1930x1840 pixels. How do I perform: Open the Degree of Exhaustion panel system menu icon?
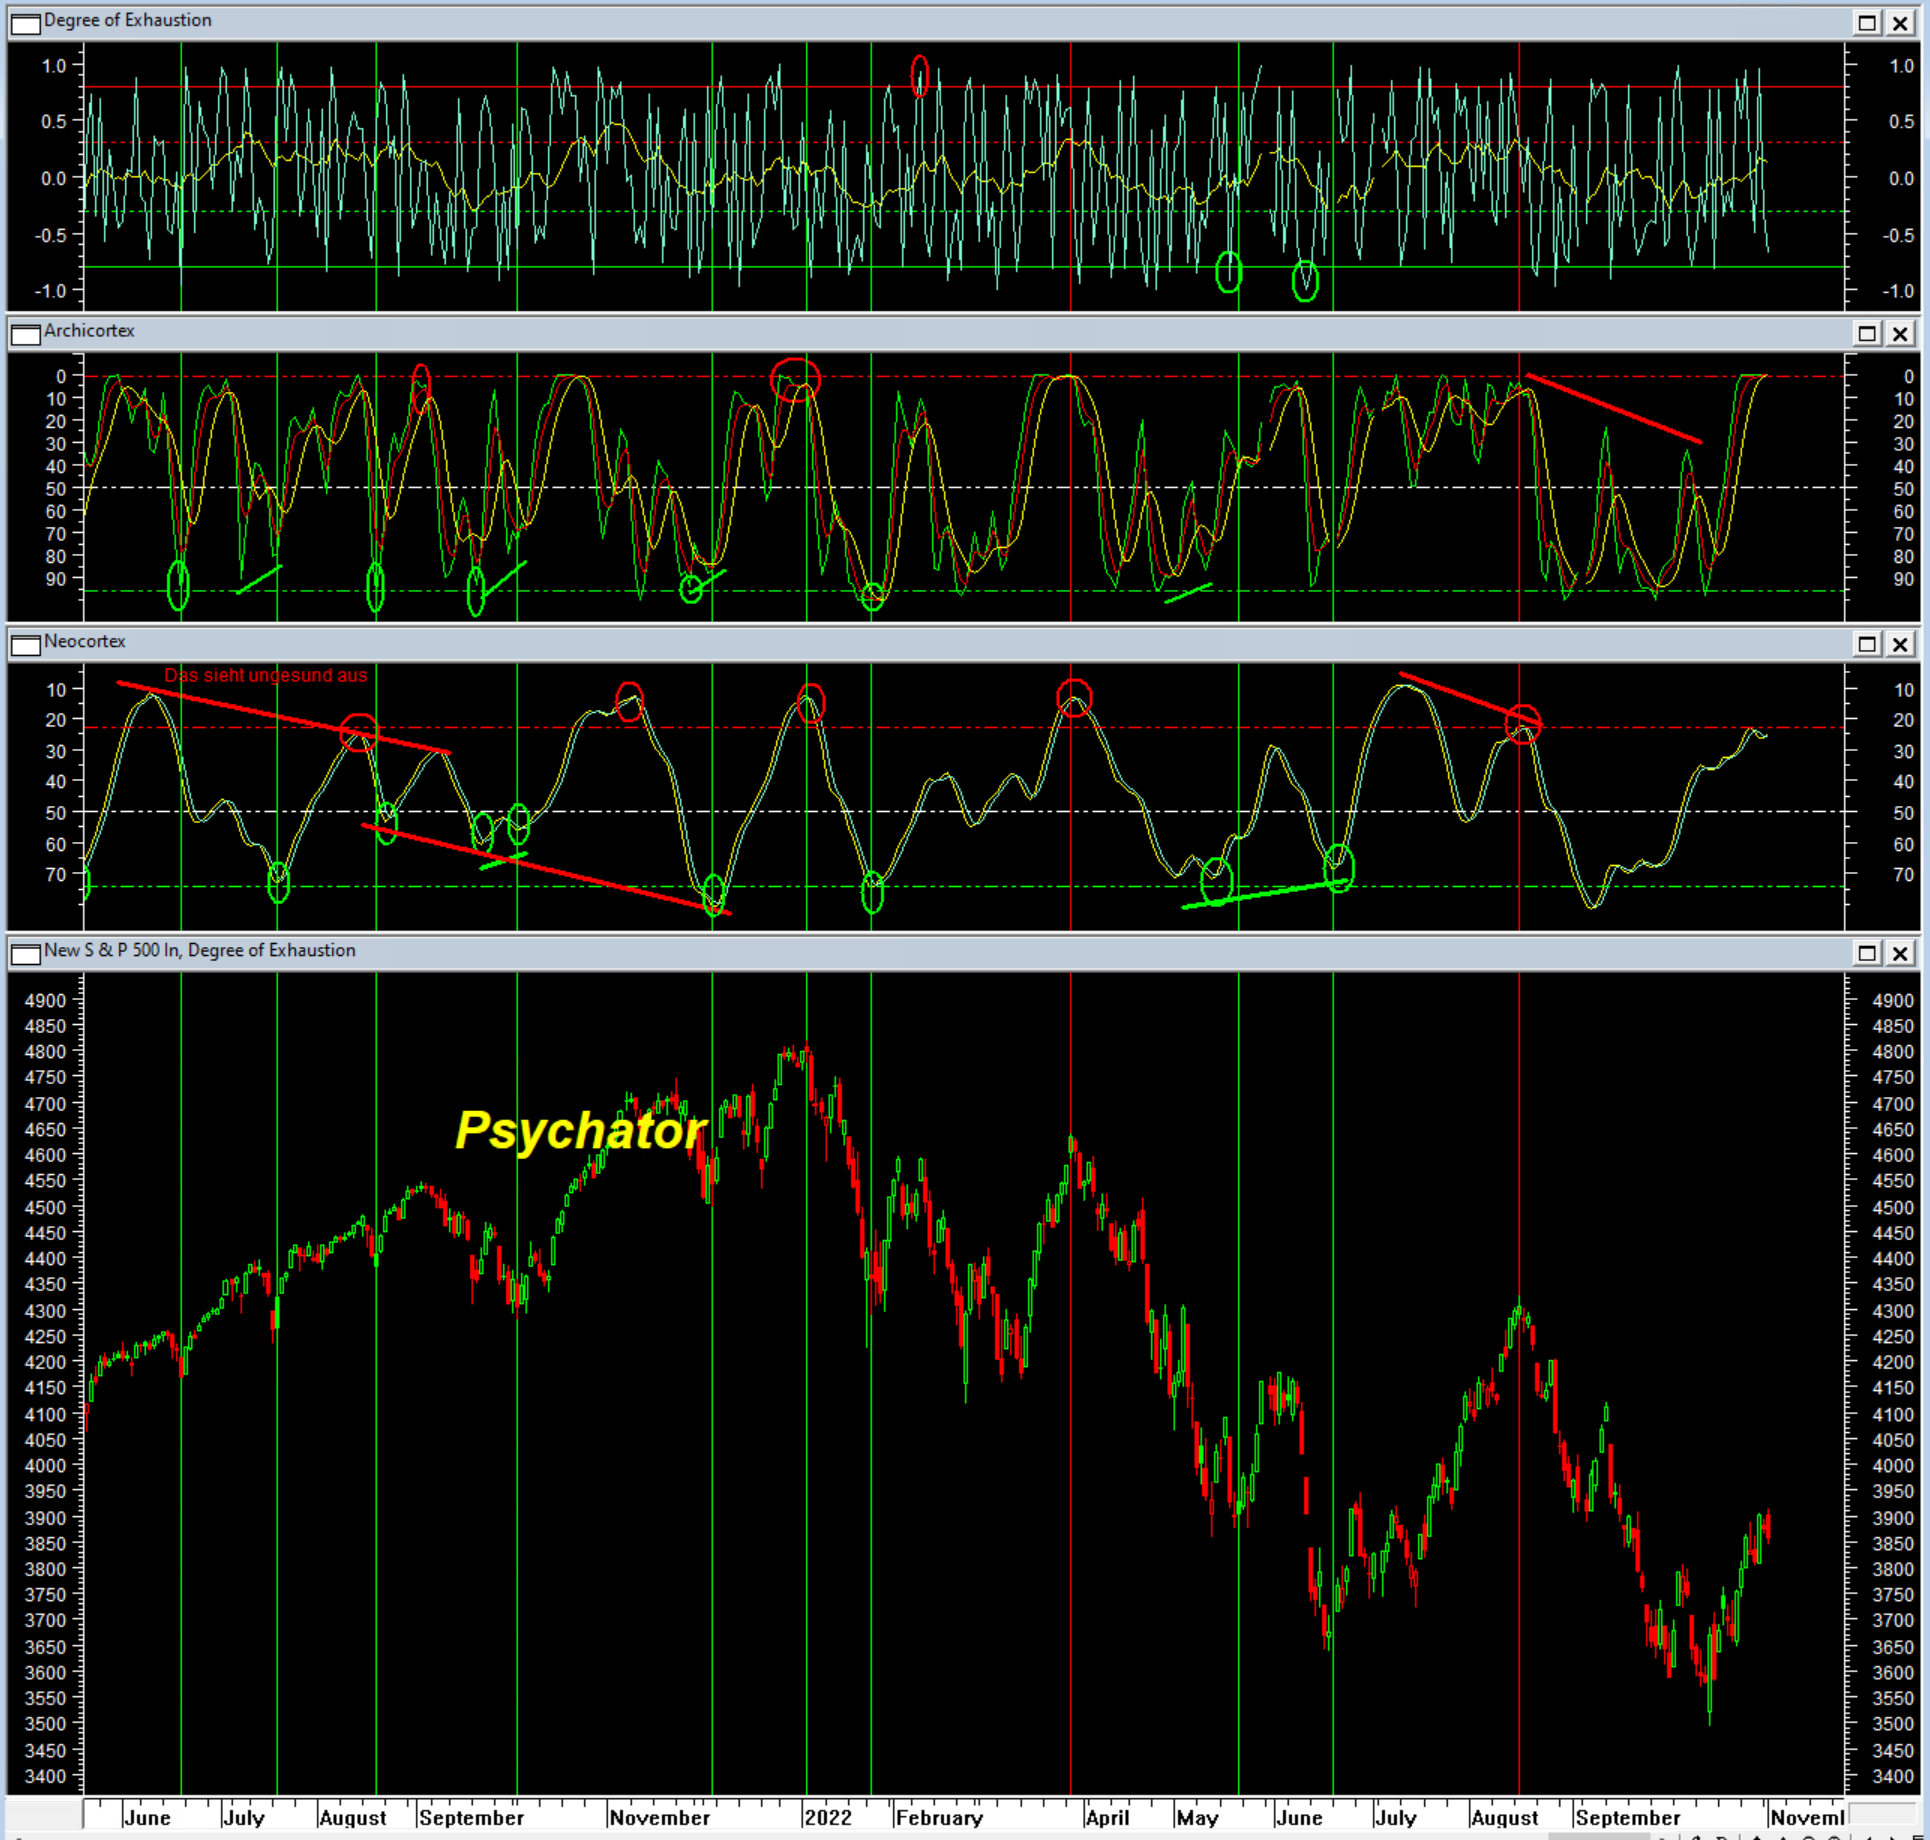click(25, 22)
